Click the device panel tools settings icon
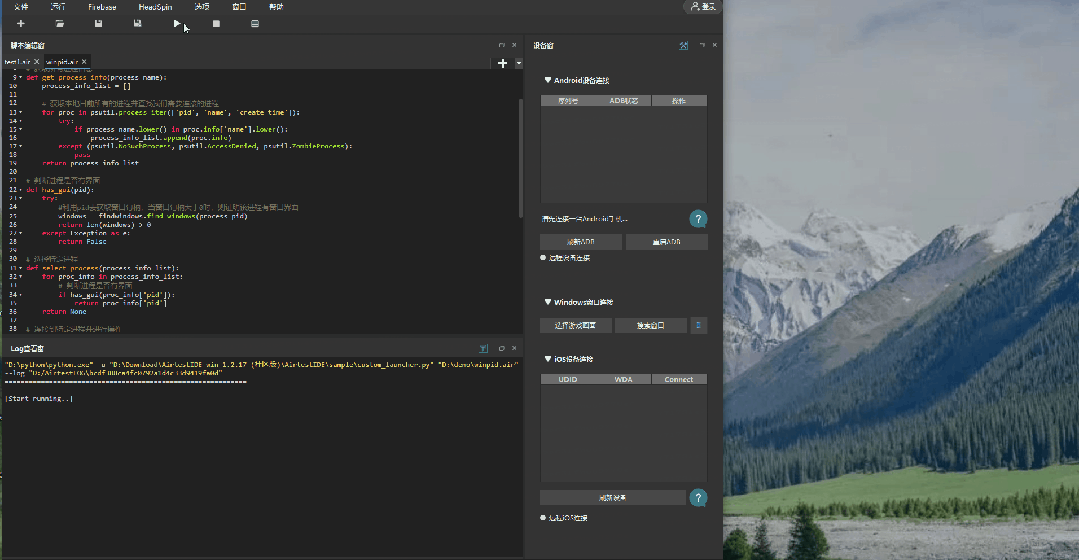1079x560 pixels. tap(683, 45)
